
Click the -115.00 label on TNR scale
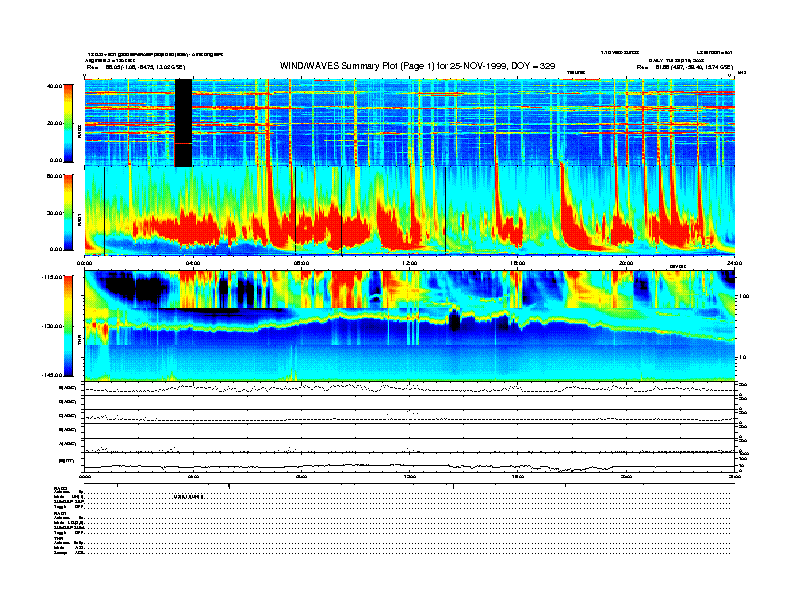click(53, 277)
